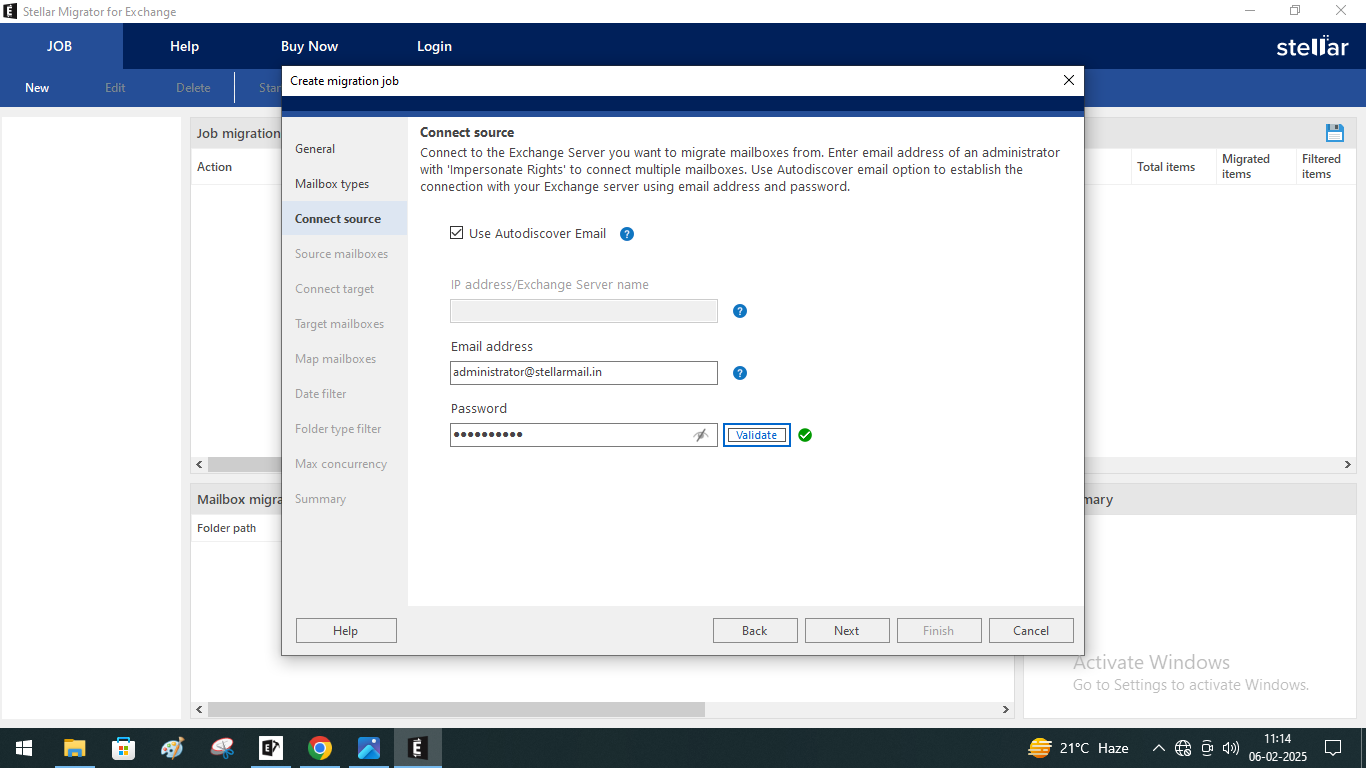Click the volume icon in system tray
This screenshot has width=1366, height=768.
point(1231,748)
